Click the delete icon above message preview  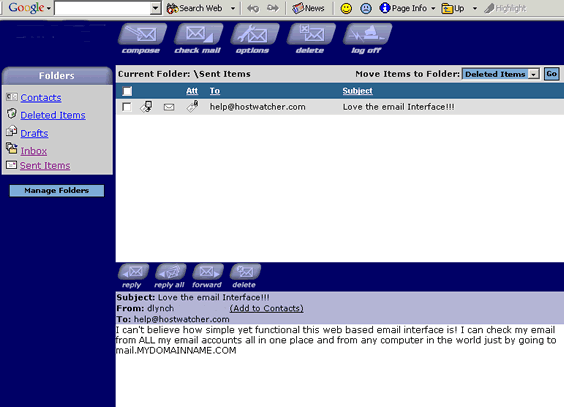[245, 272]
